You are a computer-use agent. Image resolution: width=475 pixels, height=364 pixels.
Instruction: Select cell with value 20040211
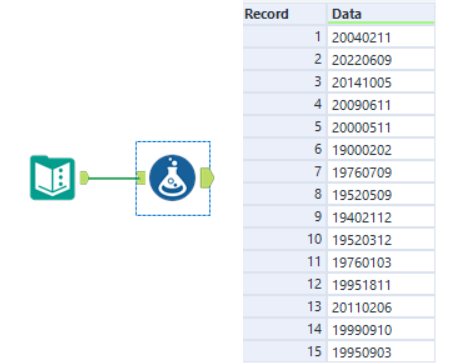pos(381,37)
